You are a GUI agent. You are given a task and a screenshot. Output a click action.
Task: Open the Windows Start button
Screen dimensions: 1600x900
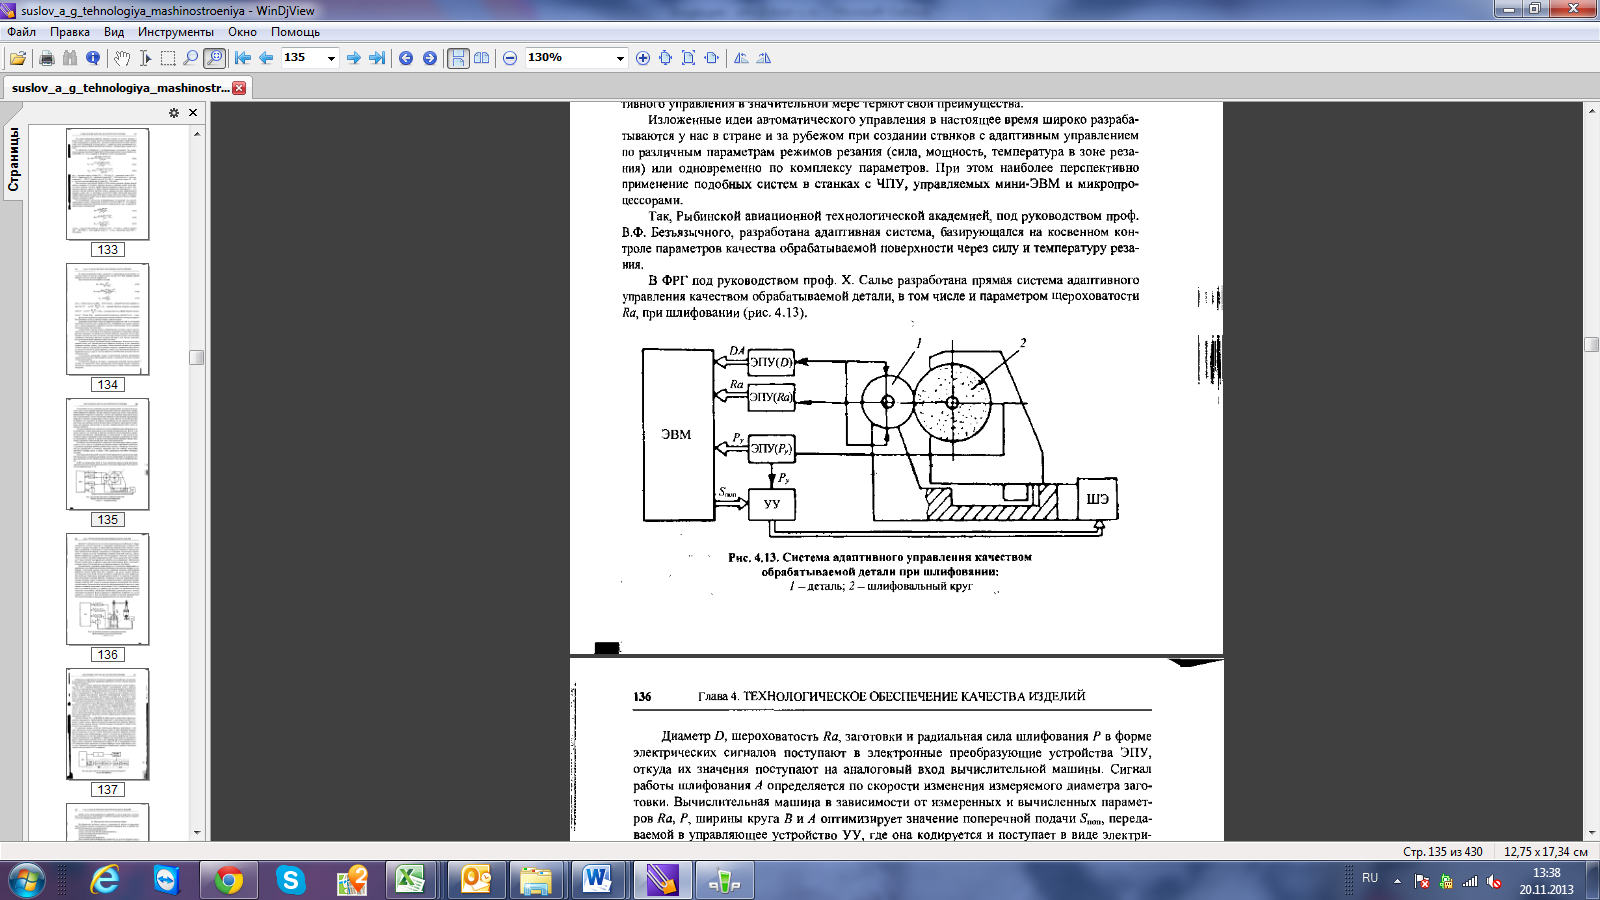(26, 881)
